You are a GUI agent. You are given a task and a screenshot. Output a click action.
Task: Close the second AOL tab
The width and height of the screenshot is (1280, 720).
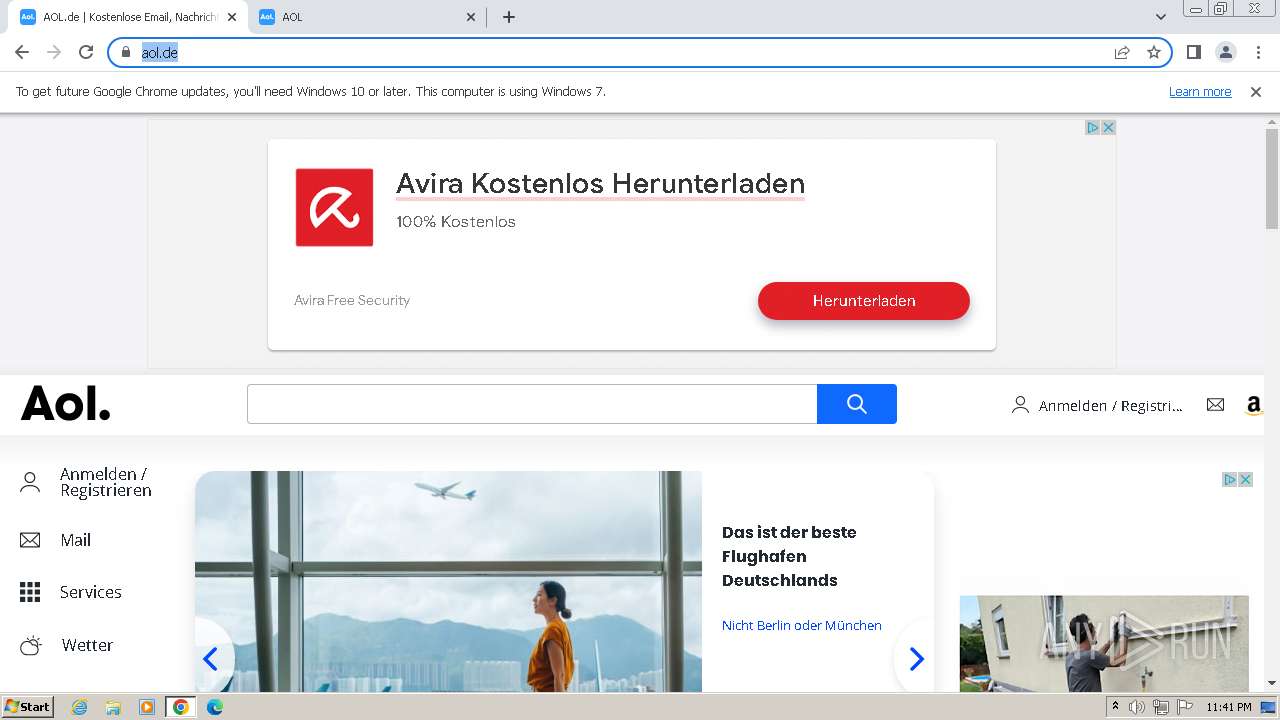pyautogui.click(x=472, y=17)
